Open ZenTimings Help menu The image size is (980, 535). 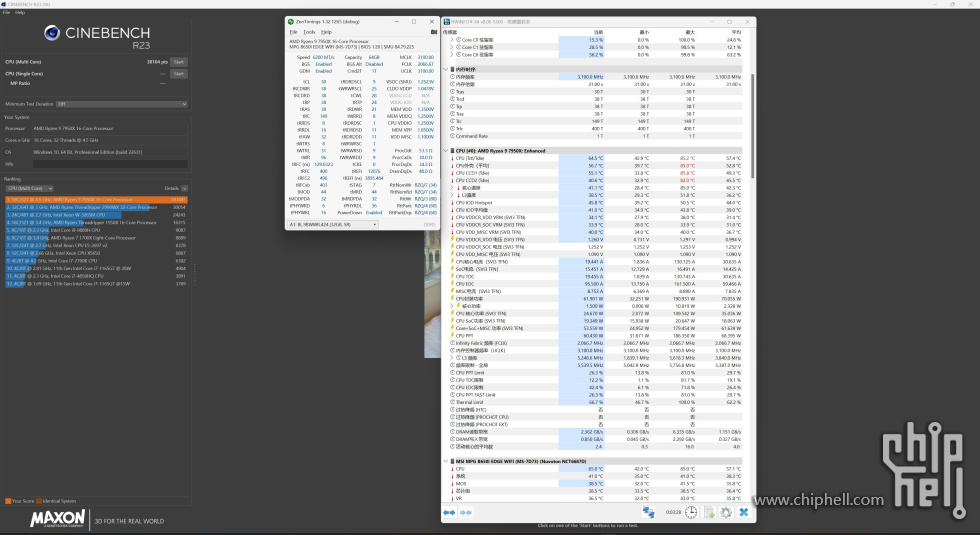326,32
